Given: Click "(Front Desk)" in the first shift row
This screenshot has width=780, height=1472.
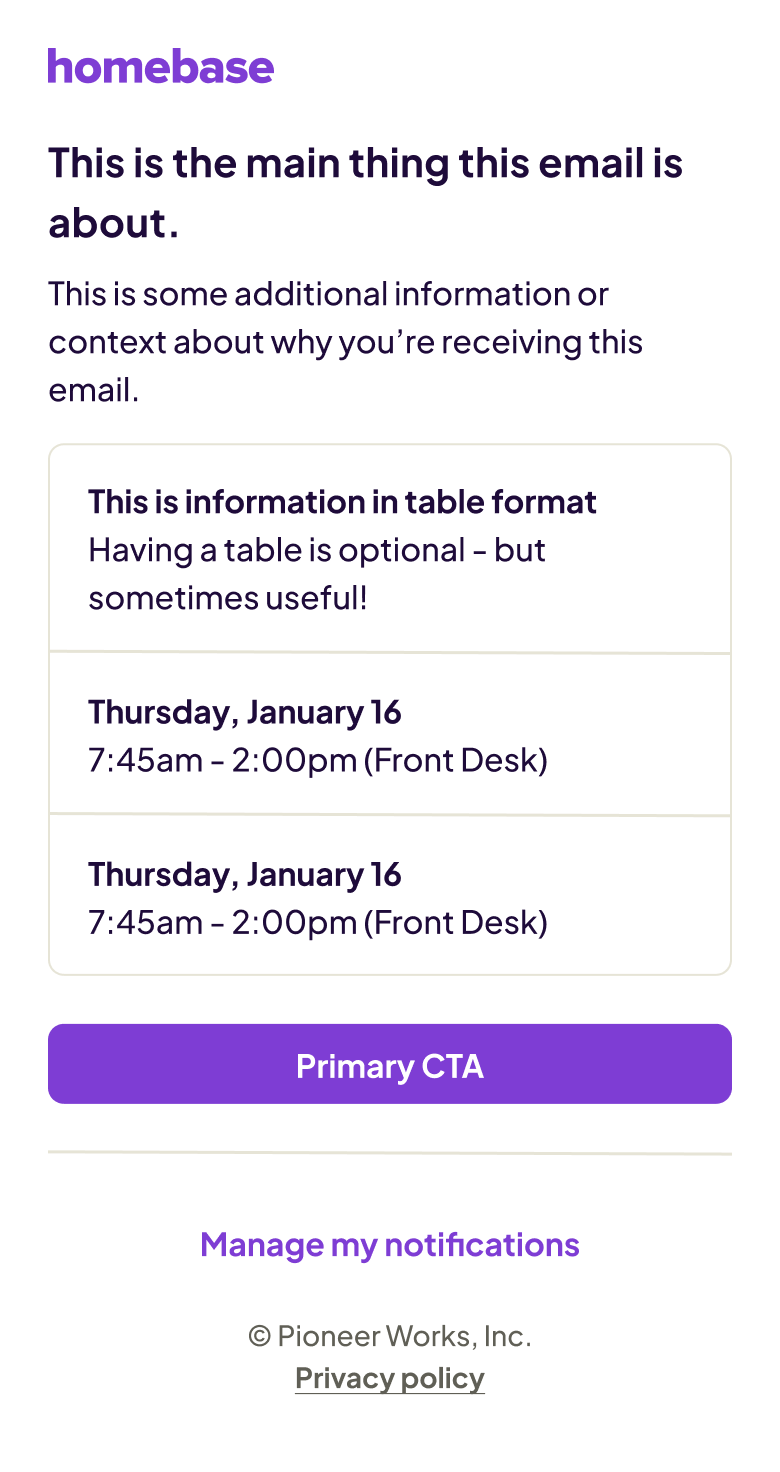Looking at the screenshot, I should [455, 760].
